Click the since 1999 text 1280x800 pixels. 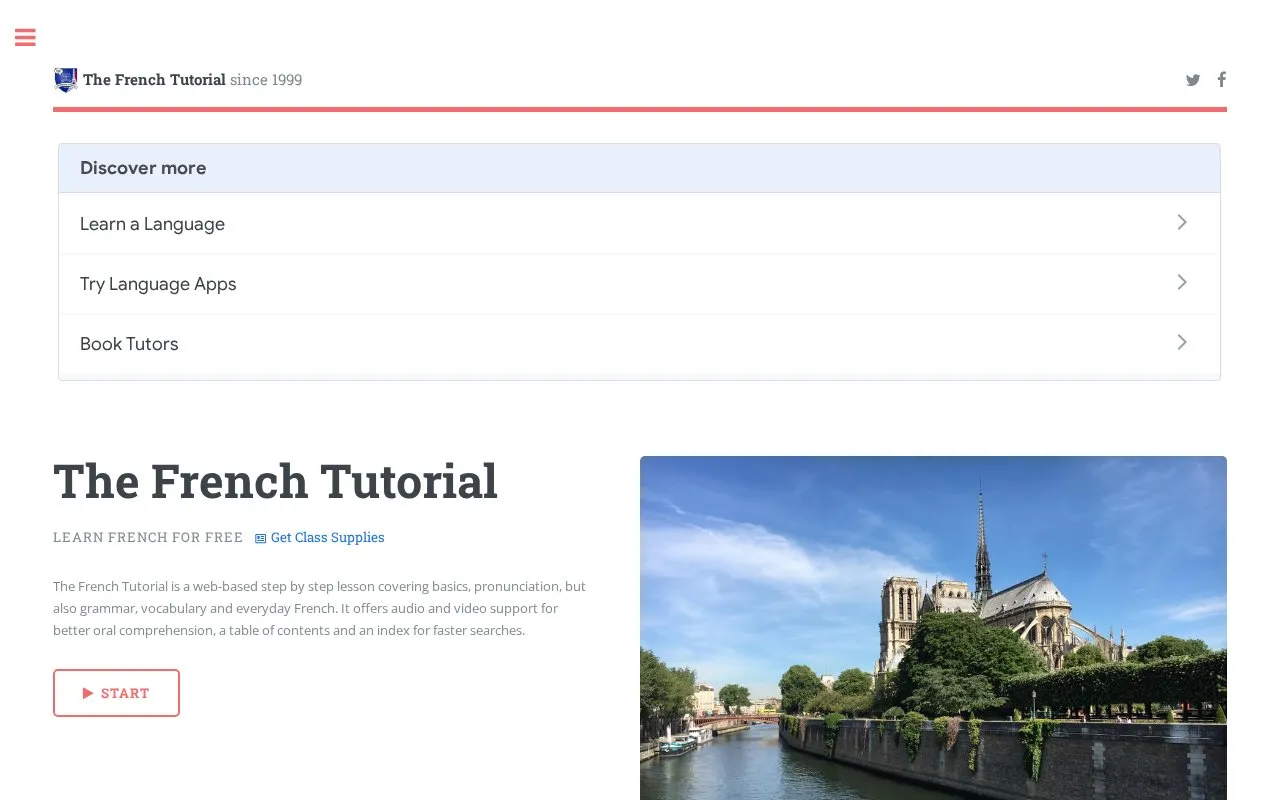(x=266, y=80)
